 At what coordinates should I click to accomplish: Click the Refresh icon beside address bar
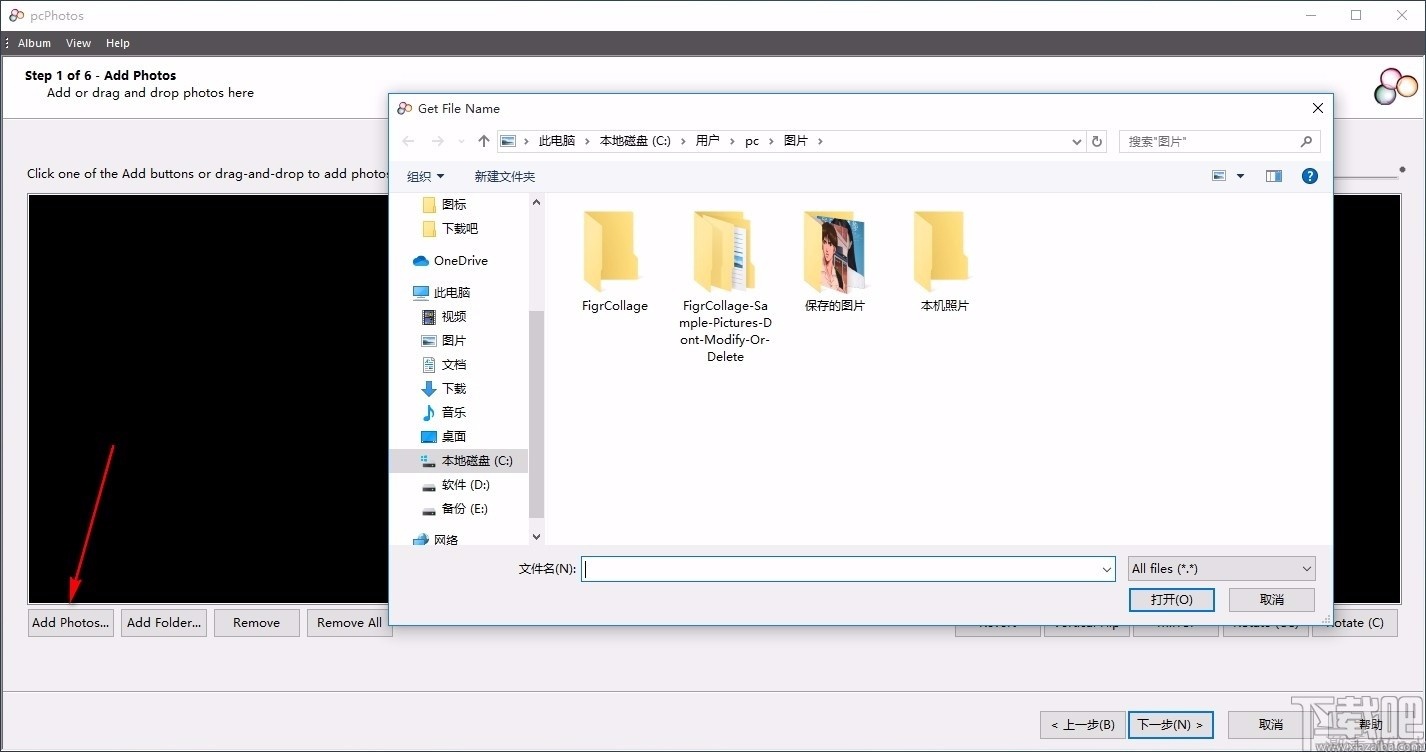pos(1096,141)
